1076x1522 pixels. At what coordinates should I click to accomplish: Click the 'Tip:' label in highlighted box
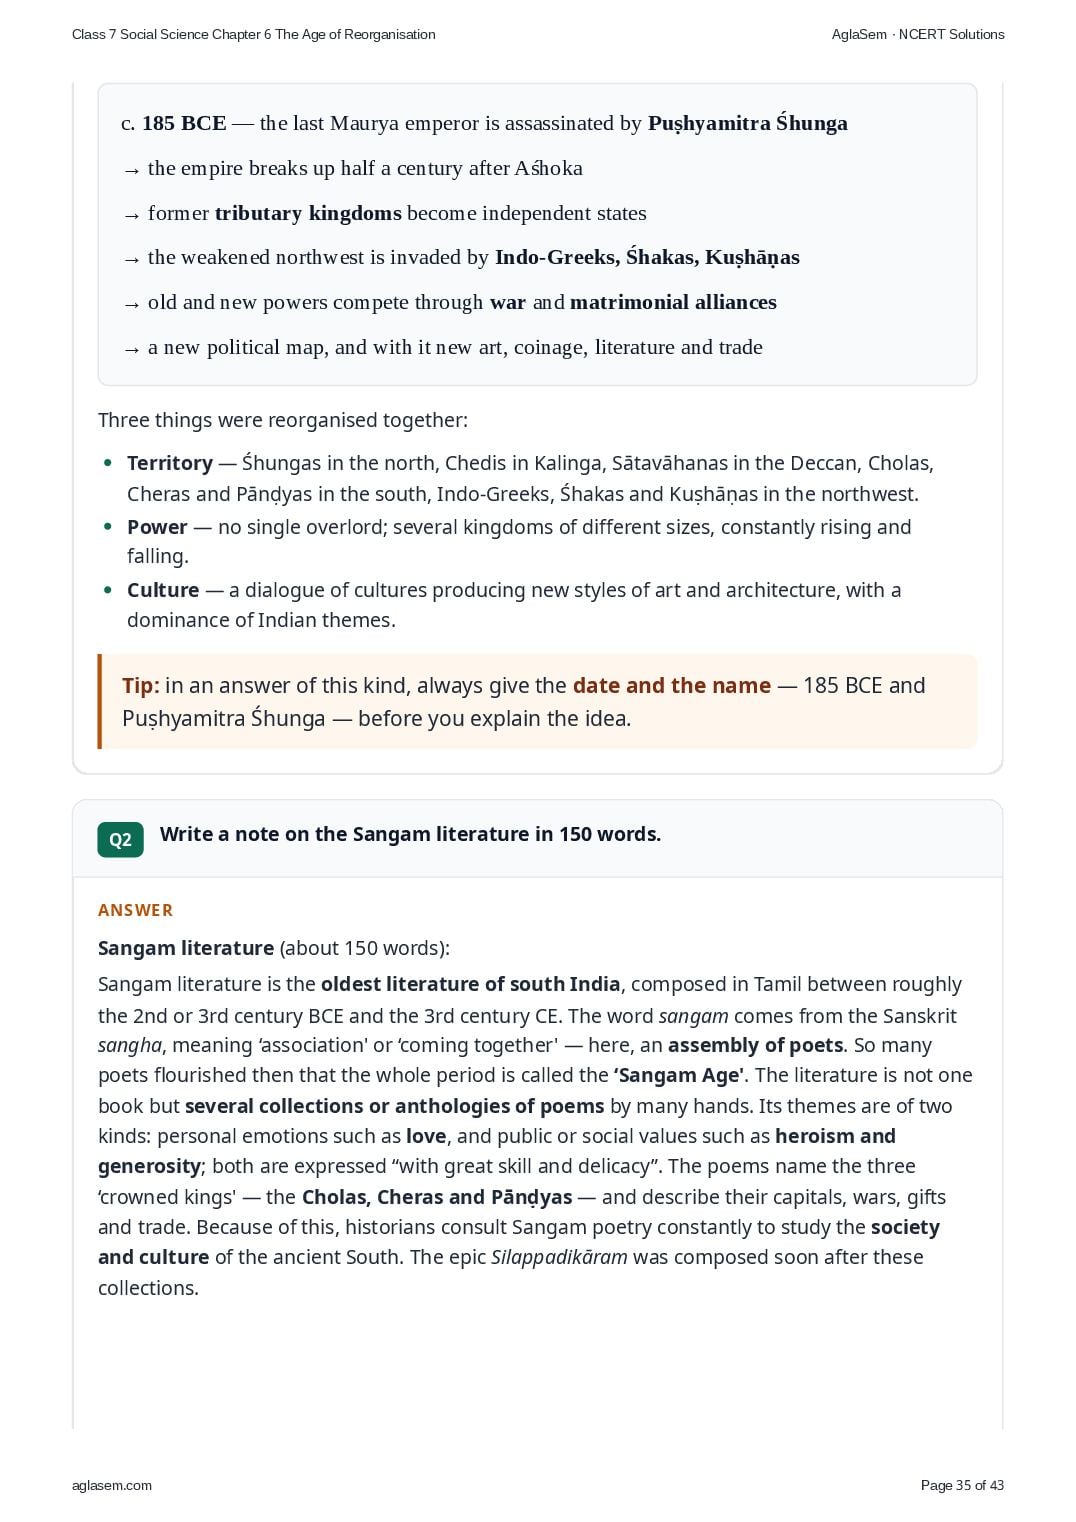141,686
